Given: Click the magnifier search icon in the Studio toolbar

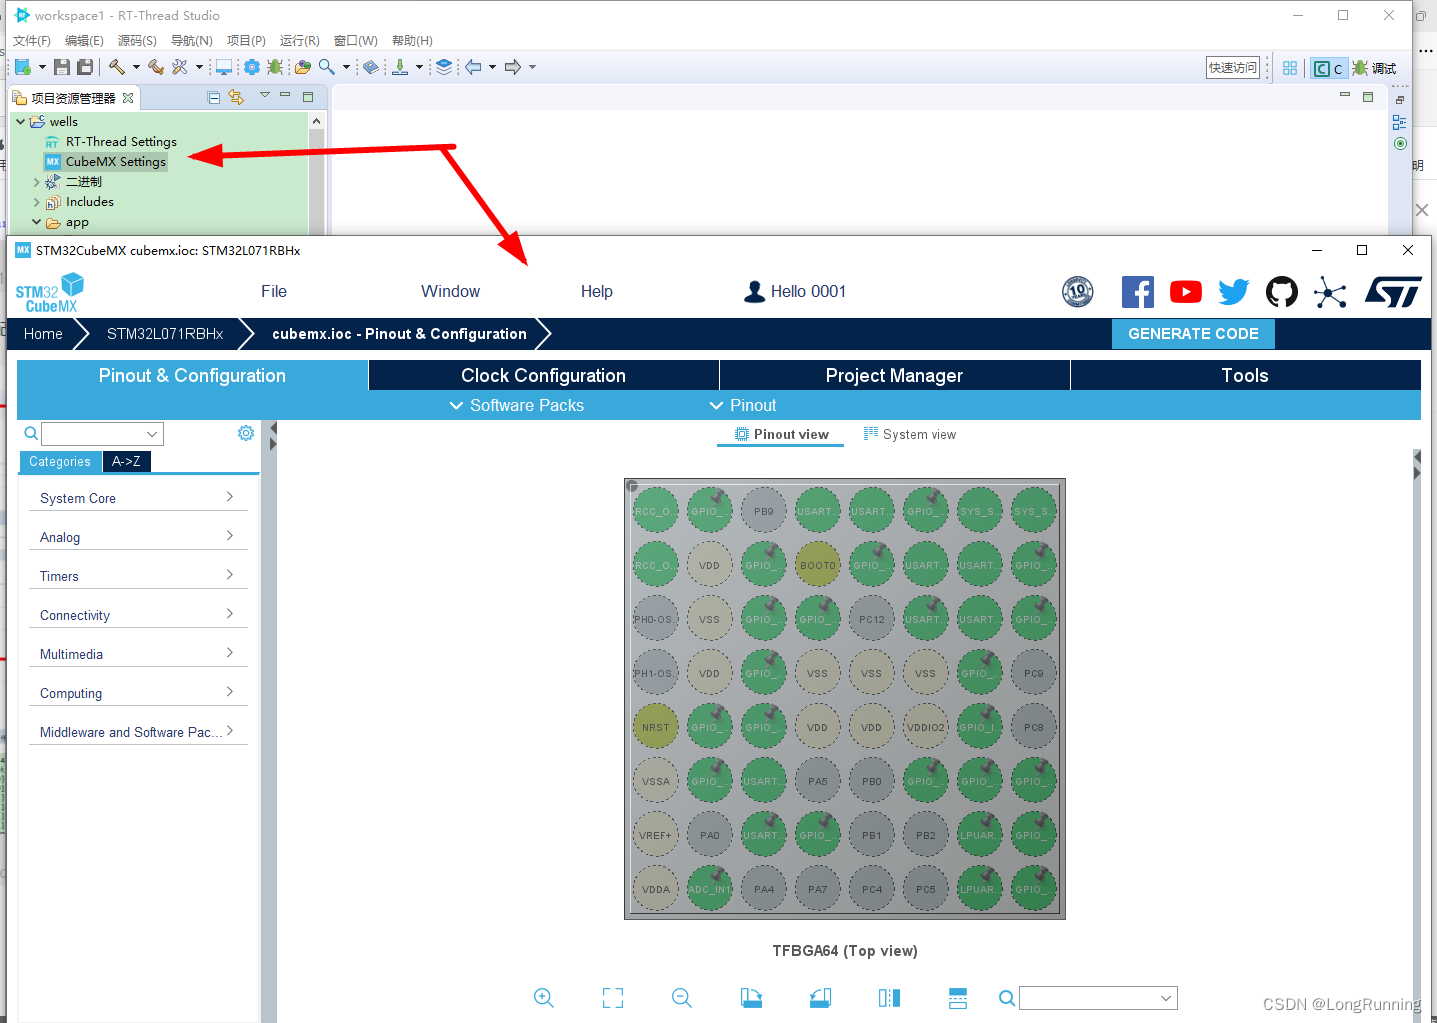Looking at the screenshot, I should pos(327,67).
